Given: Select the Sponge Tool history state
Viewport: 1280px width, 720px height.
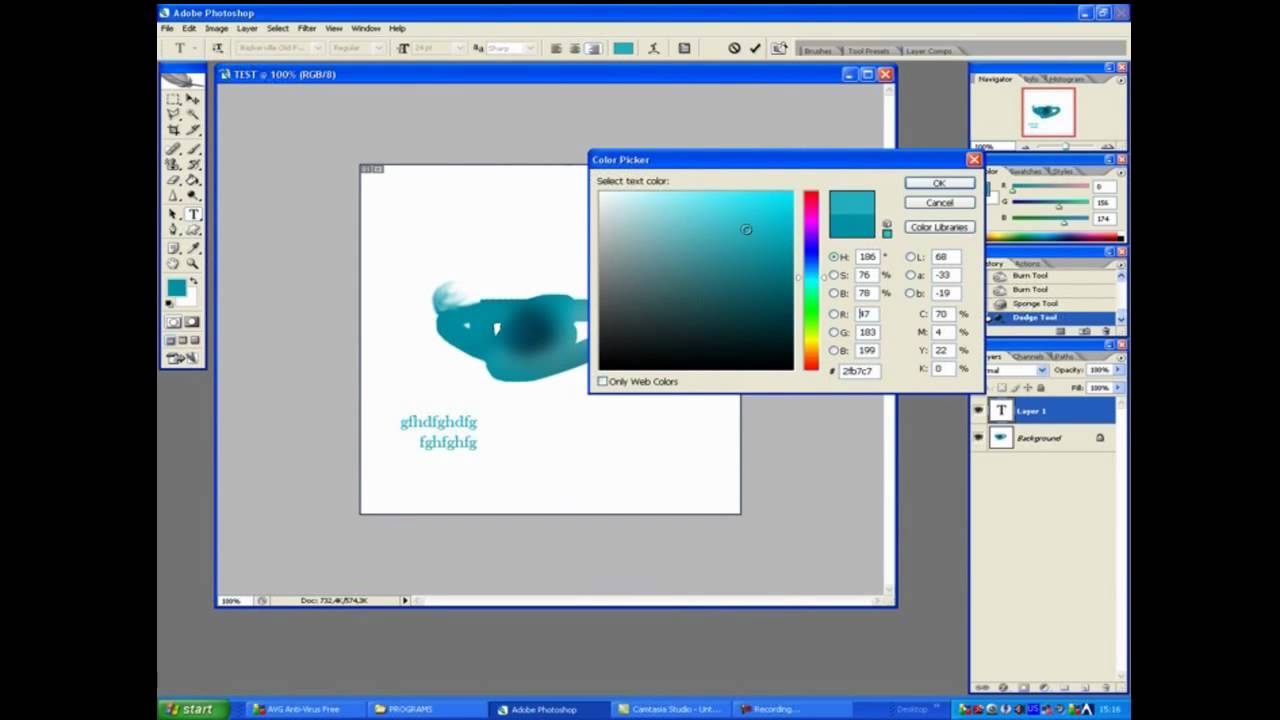Looking at the screenshot, I should click(1034, 303).
